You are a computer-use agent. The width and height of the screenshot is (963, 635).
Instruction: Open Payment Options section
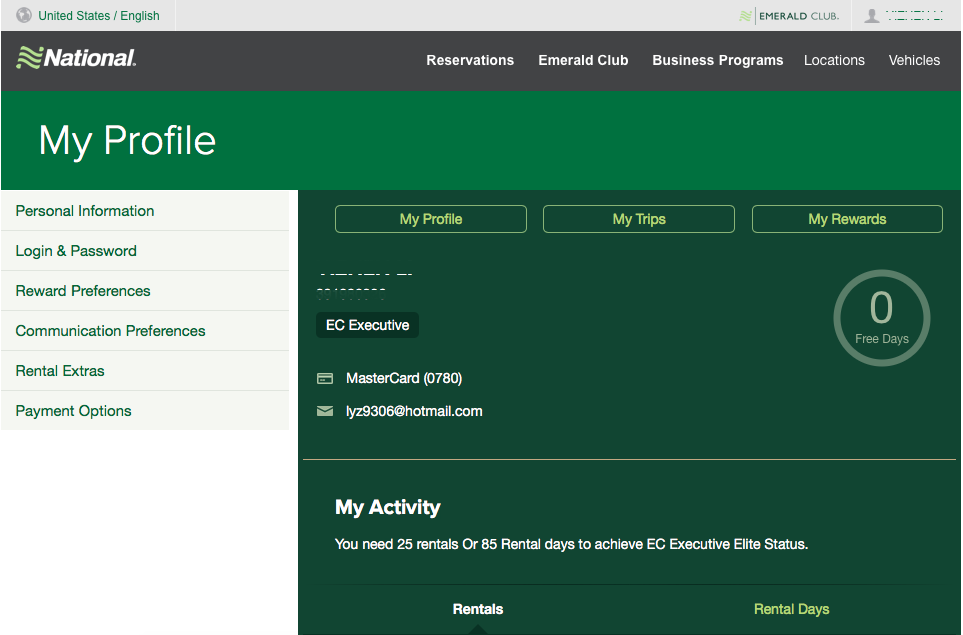click(x=145, y=411)
